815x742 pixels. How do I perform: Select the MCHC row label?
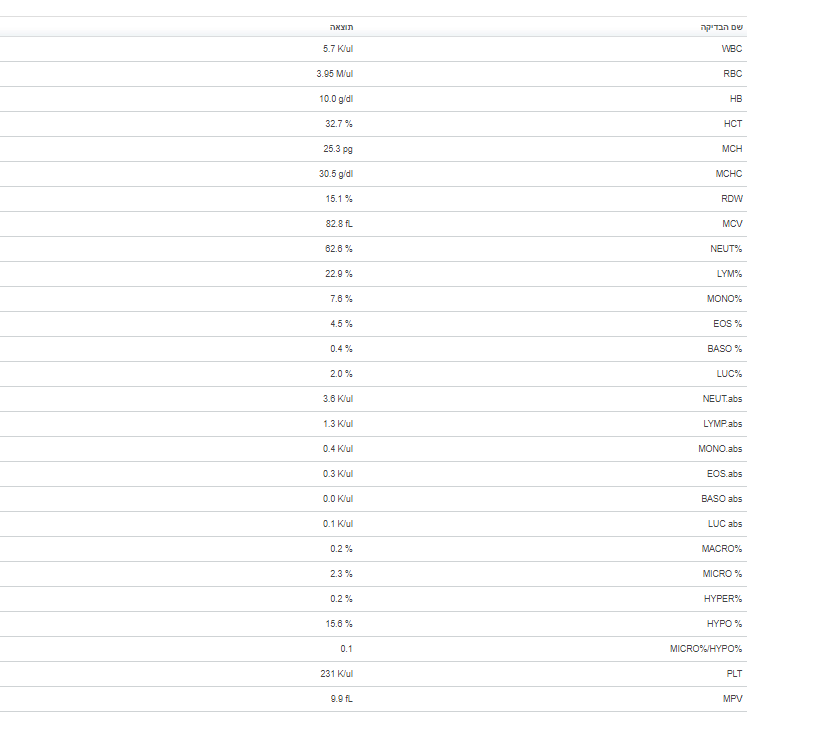click(x=729, y=174)
